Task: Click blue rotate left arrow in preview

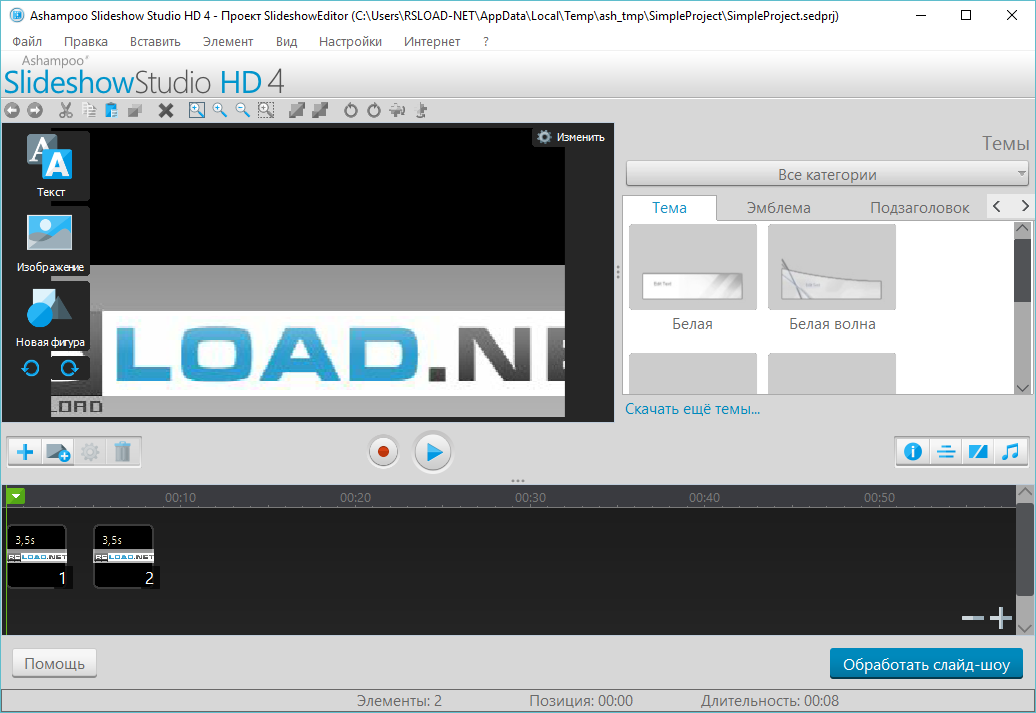Action: pos(30,368)
